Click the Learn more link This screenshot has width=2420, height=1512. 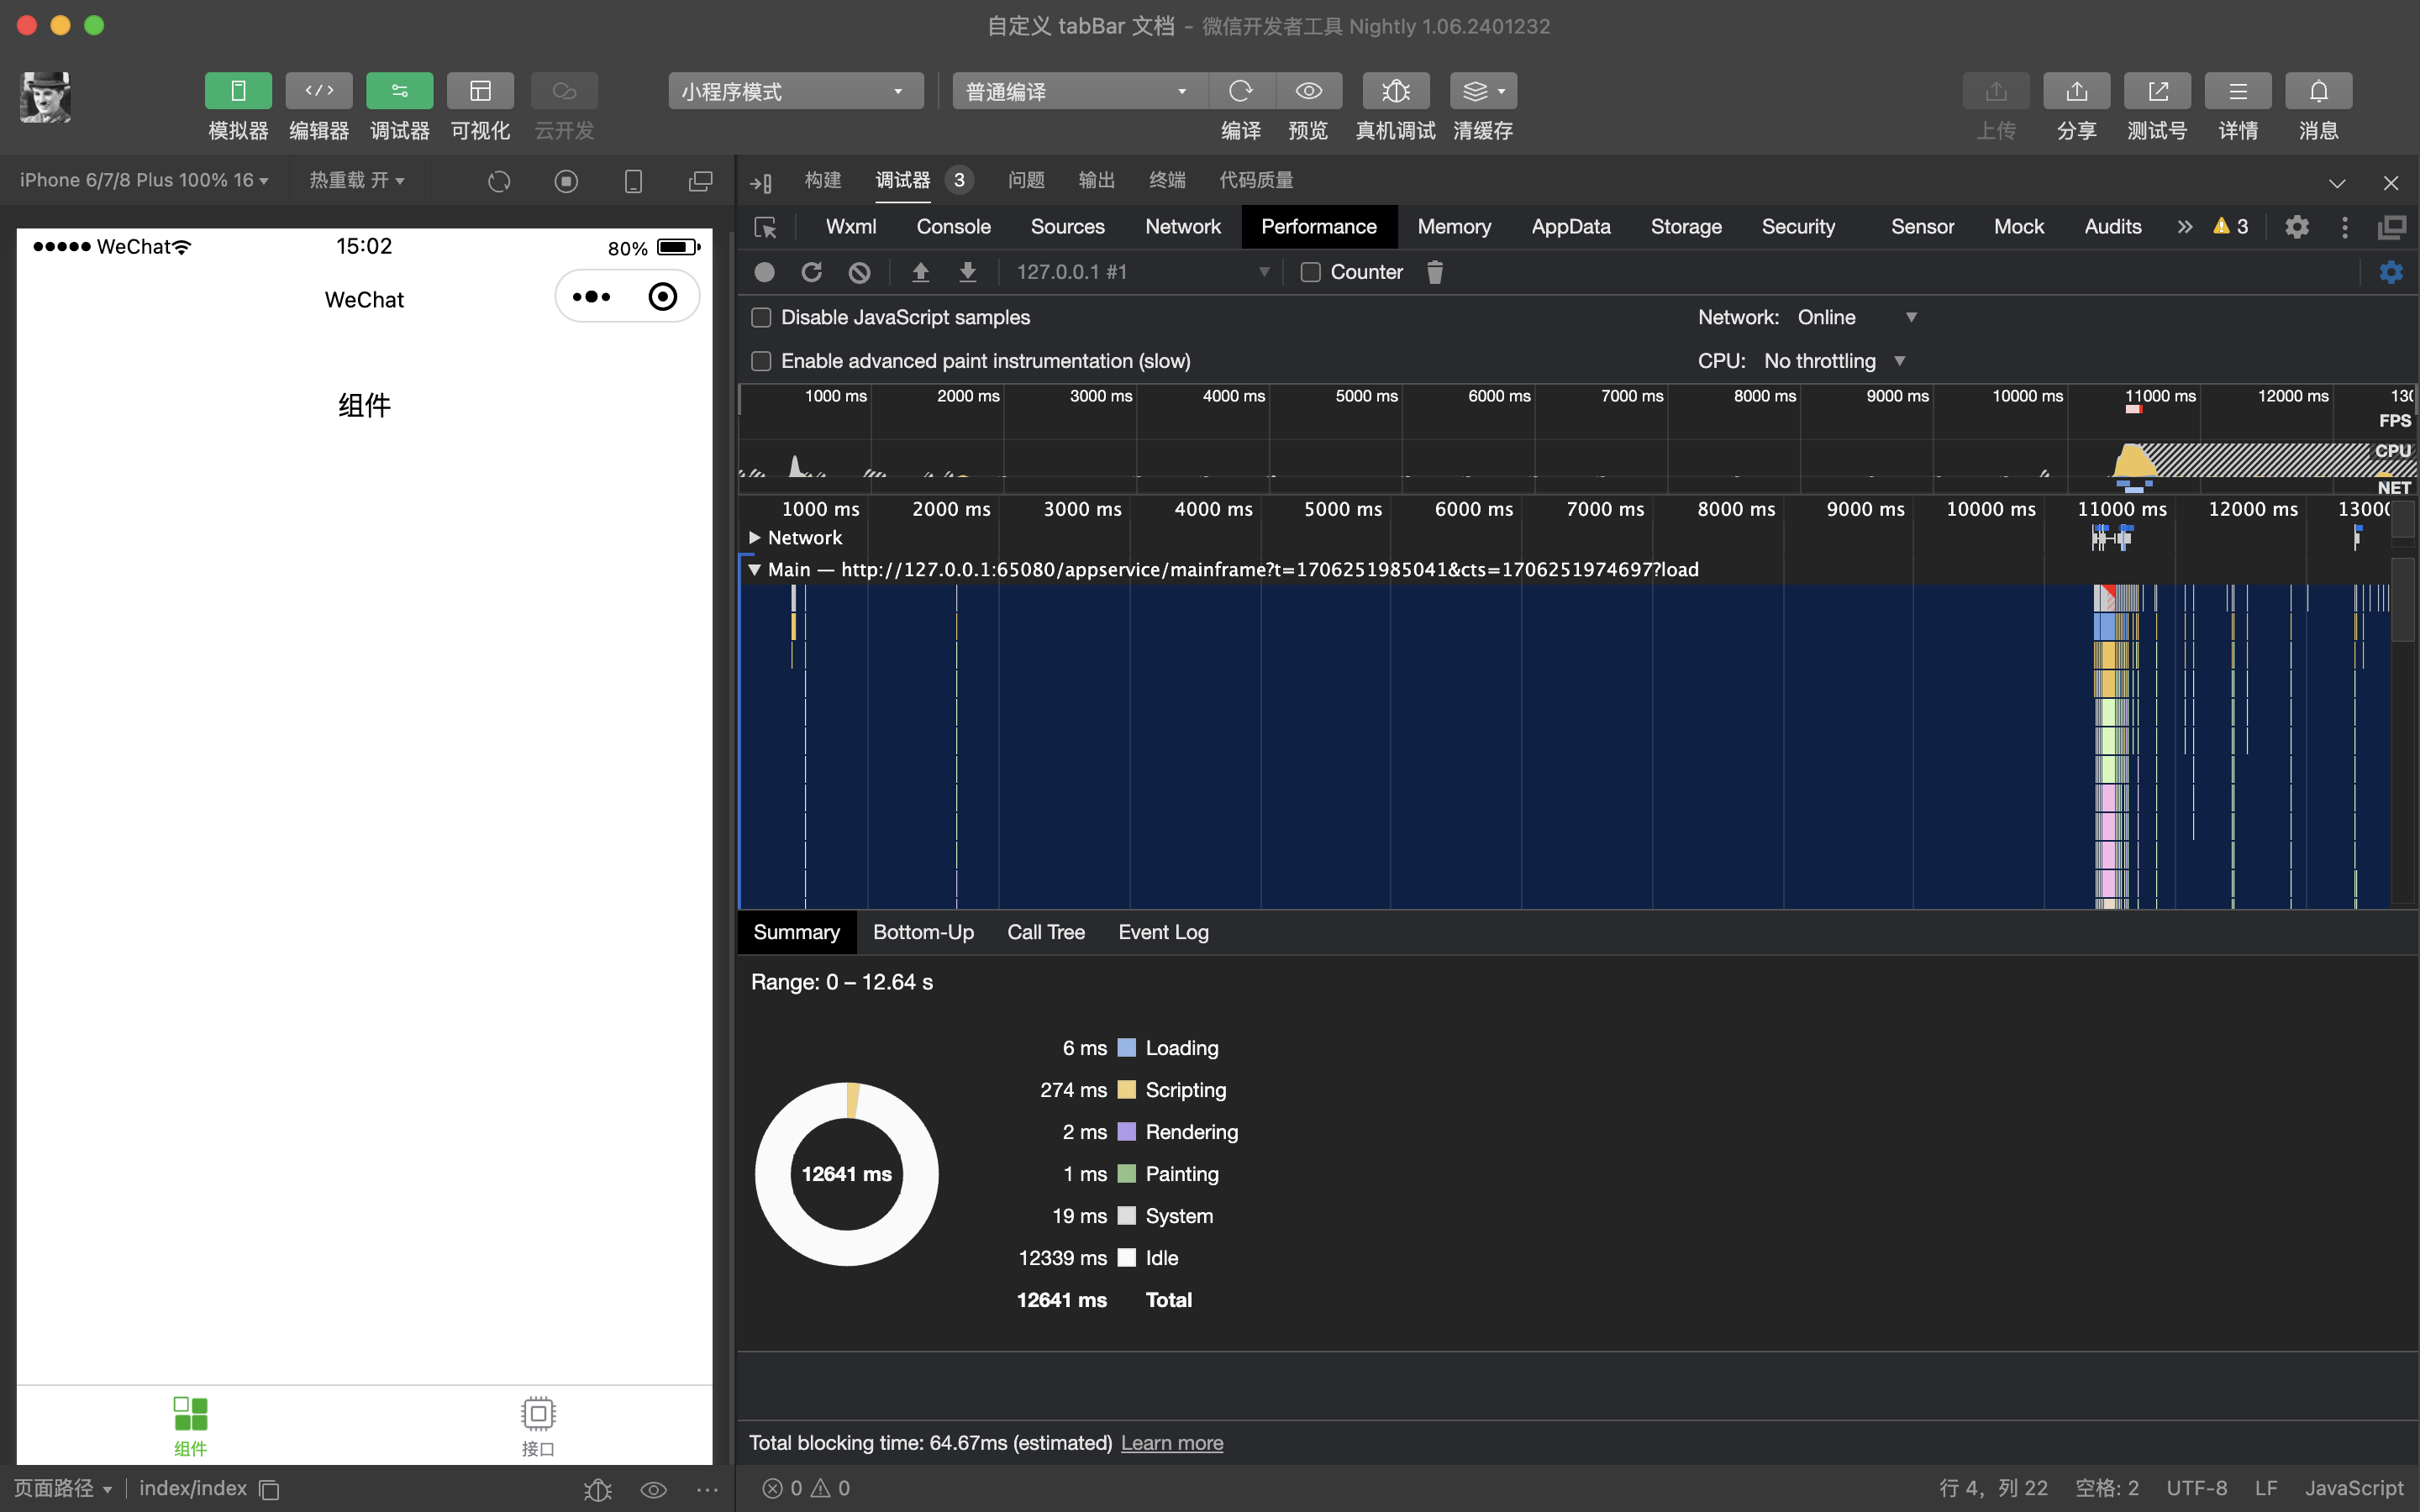tap(1171, 1443)
